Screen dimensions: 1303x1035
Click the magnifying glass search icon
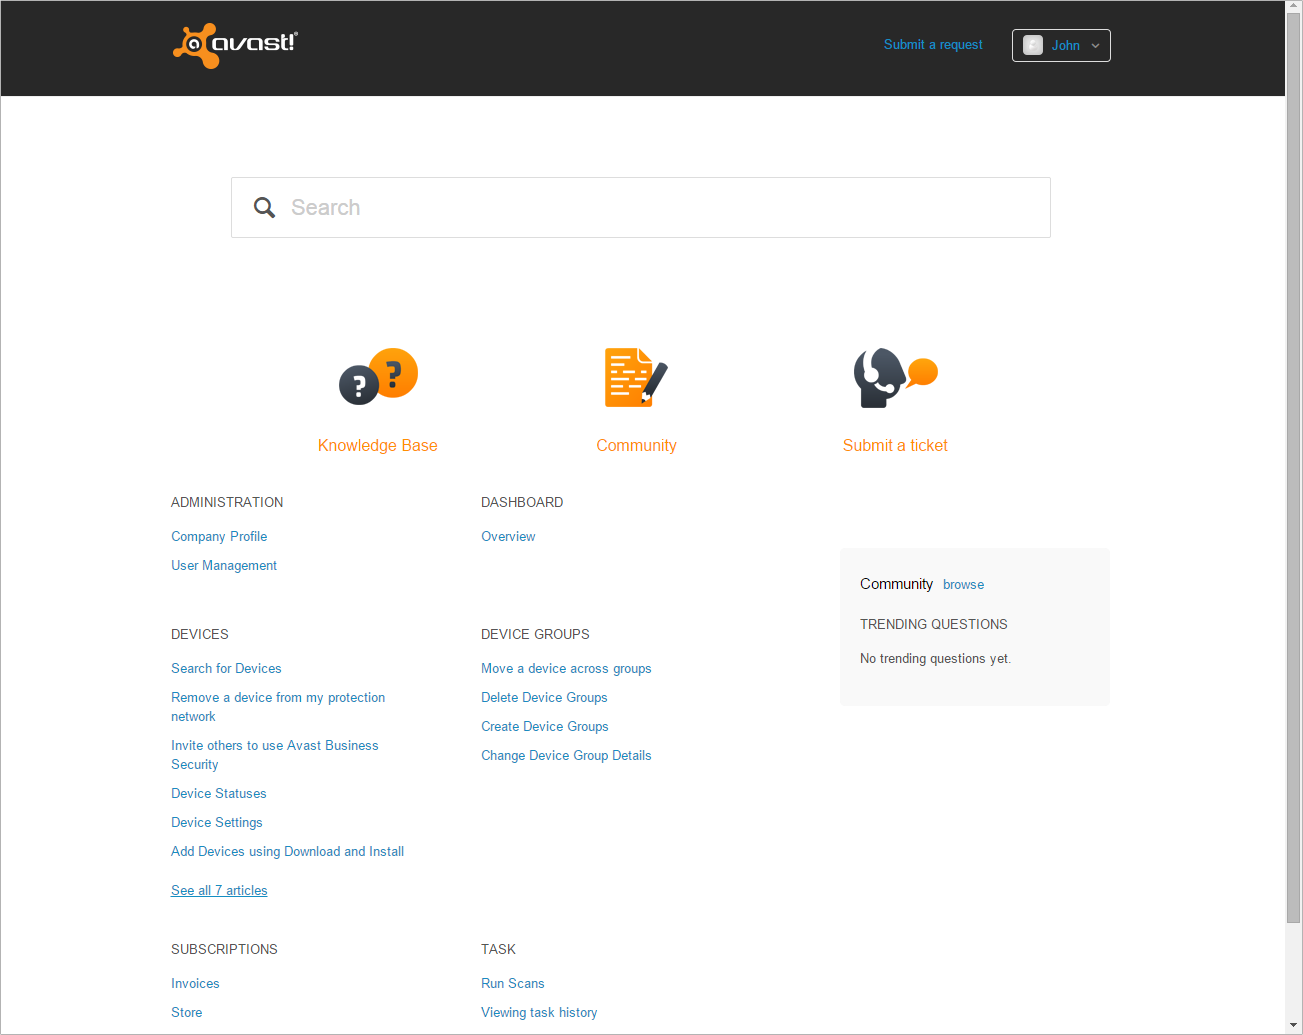[264, 207]
